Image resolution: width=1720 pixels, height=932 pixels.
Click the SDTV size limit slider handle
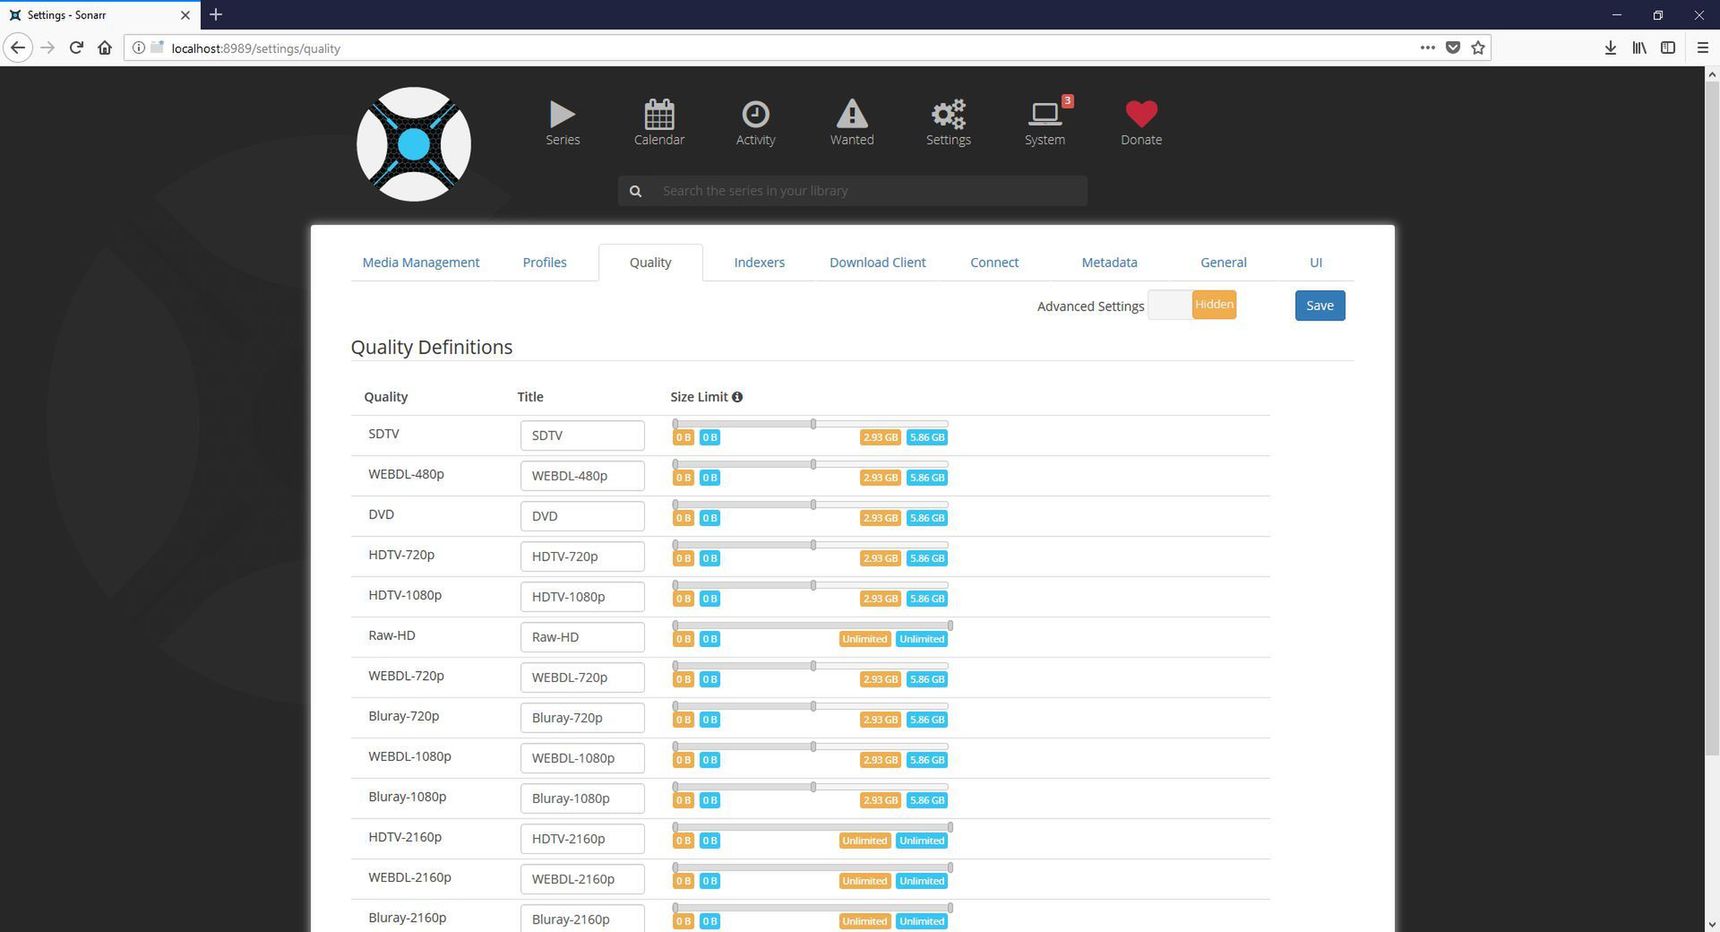[x=813, y=424]
